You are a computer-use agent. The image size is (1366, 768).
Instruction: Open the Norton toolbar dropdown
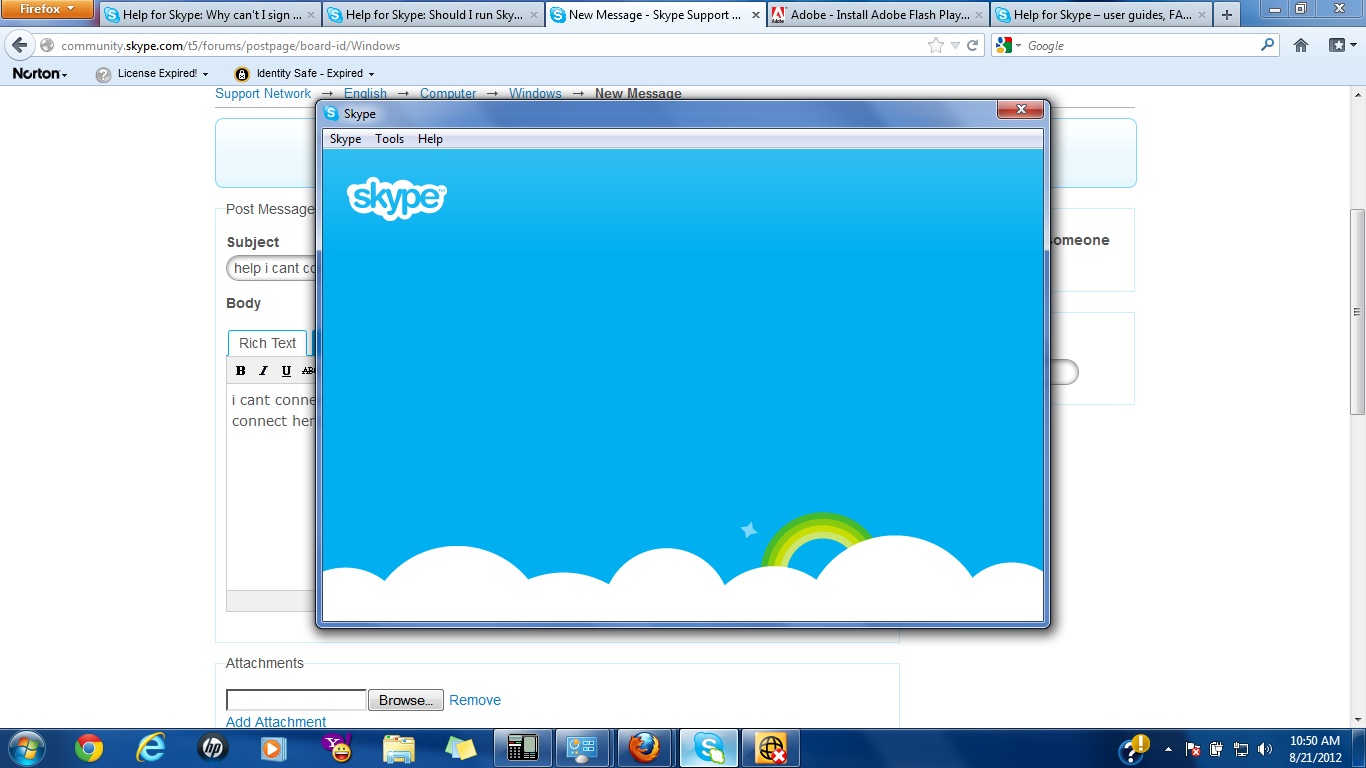coord(40,73)
